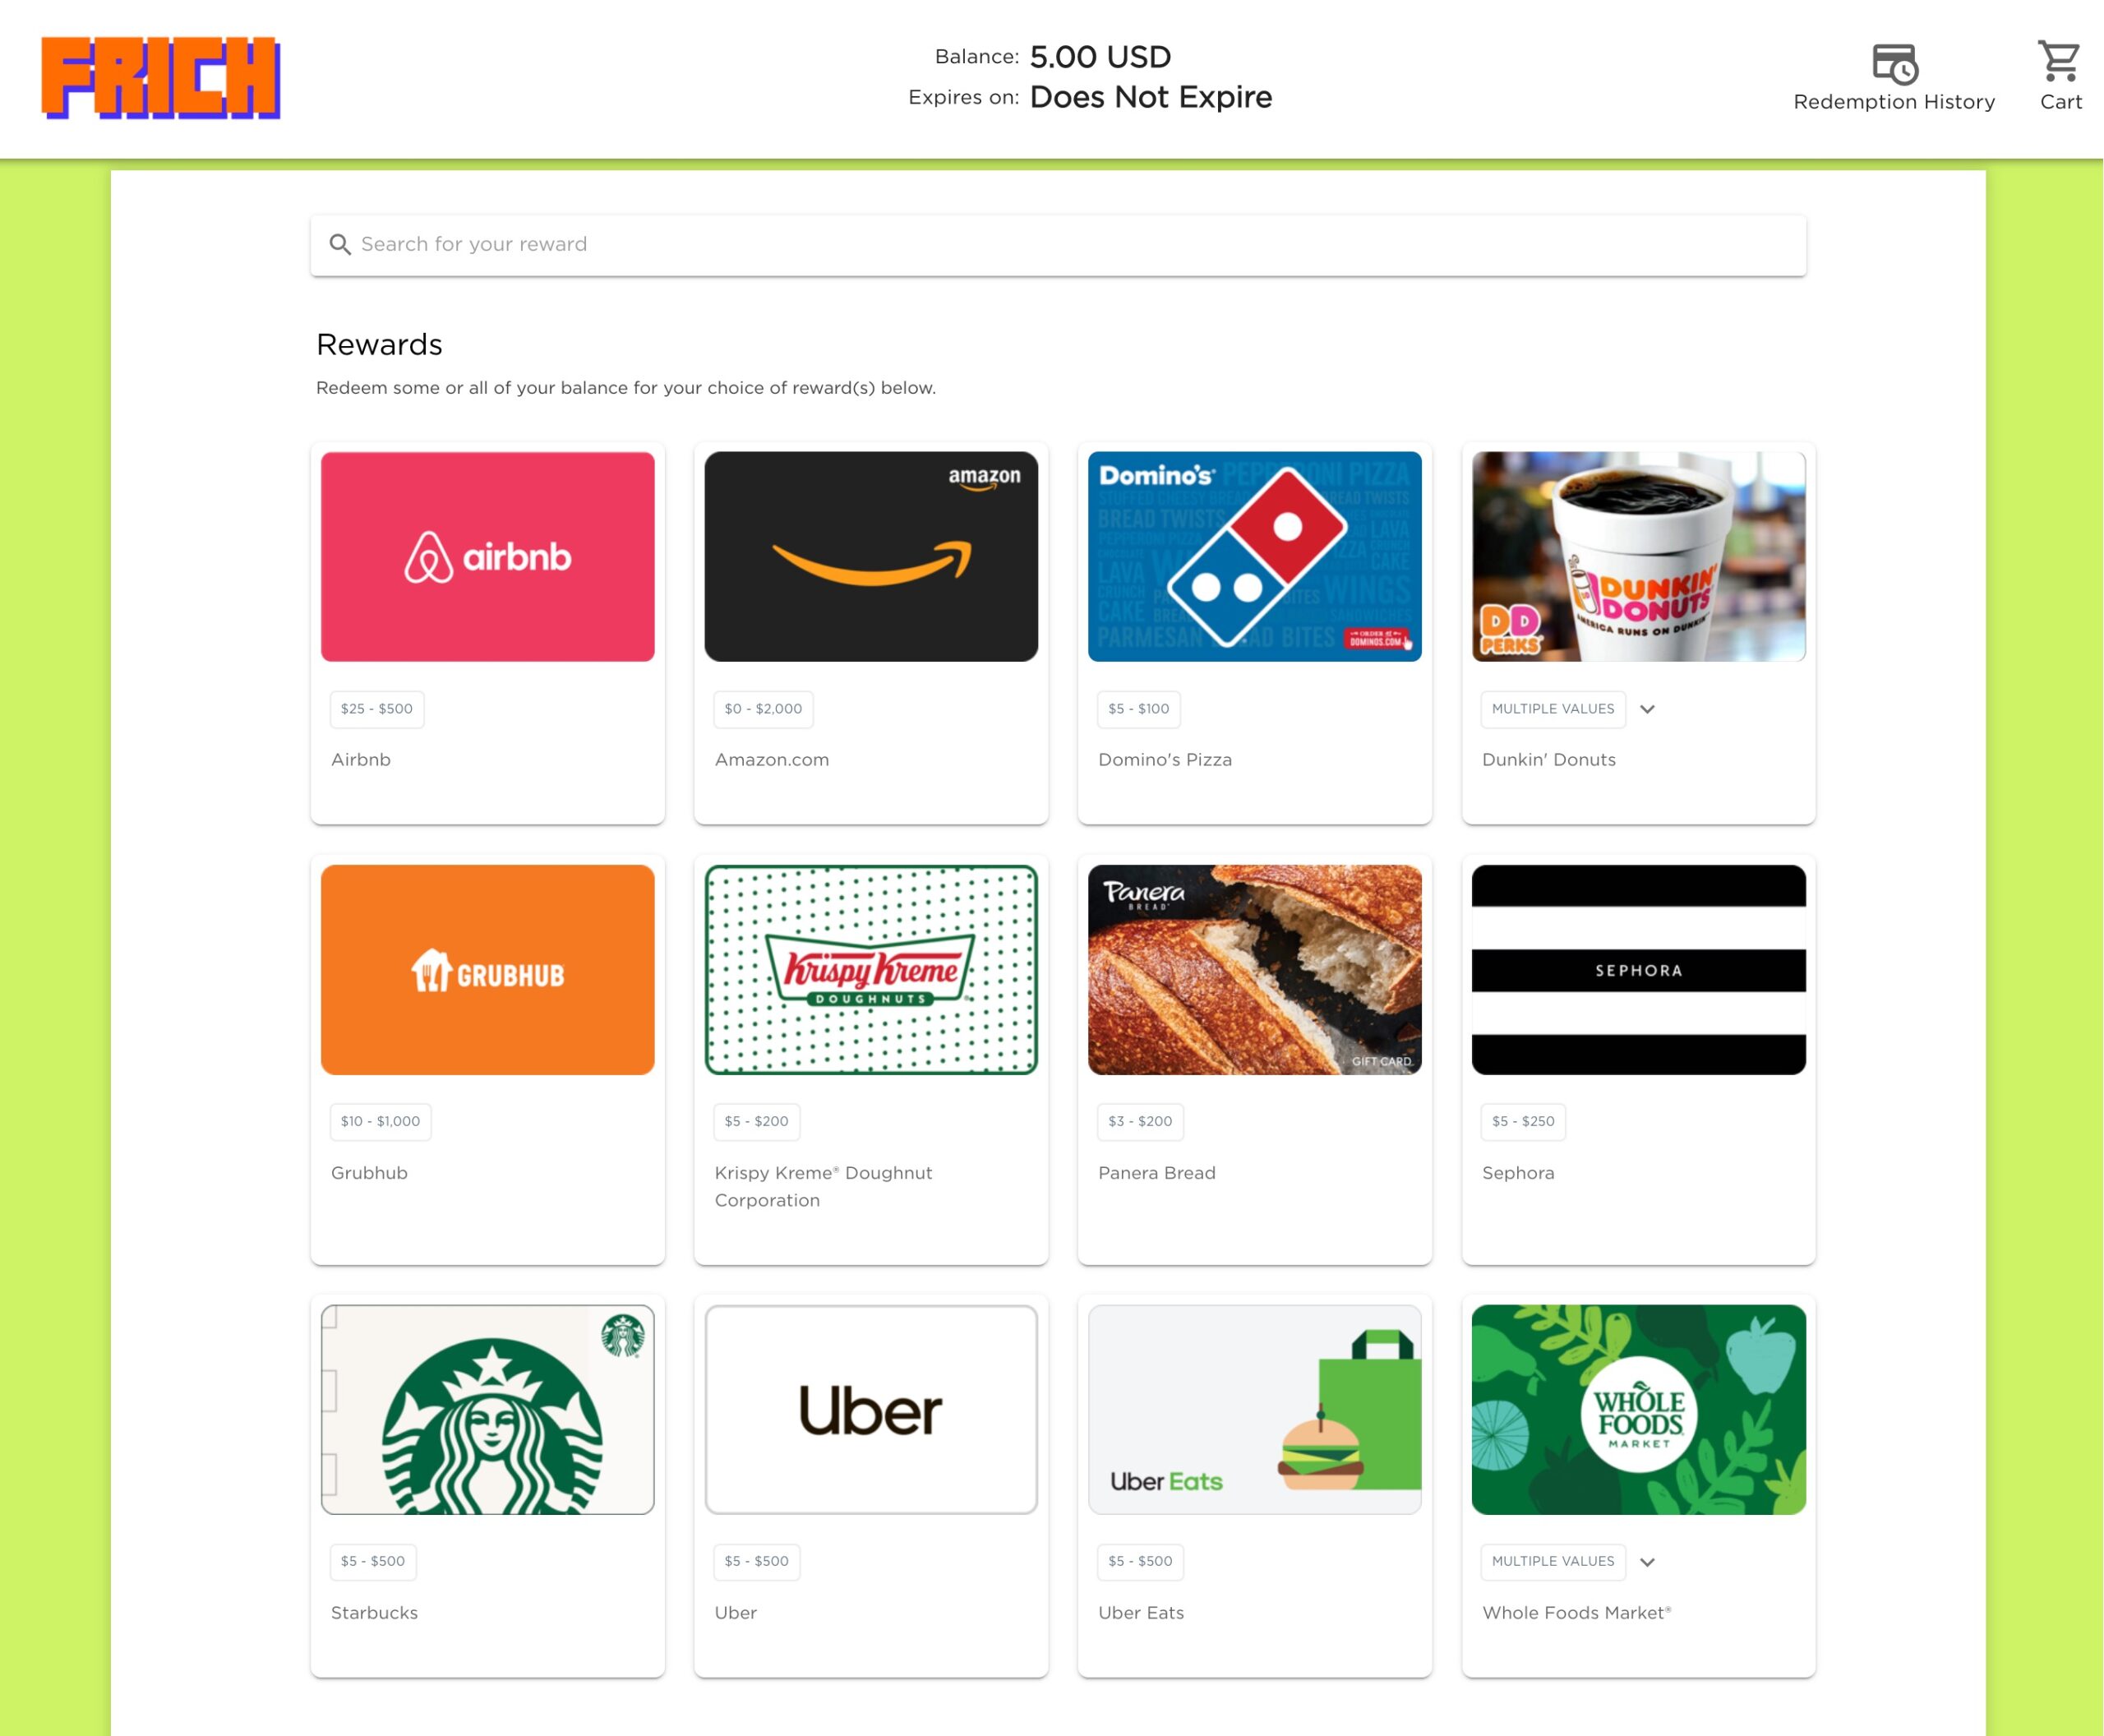This screenshot has height=1736, width=2104.
Task: Click the Uber reward title
Action: click(736, 1613)
